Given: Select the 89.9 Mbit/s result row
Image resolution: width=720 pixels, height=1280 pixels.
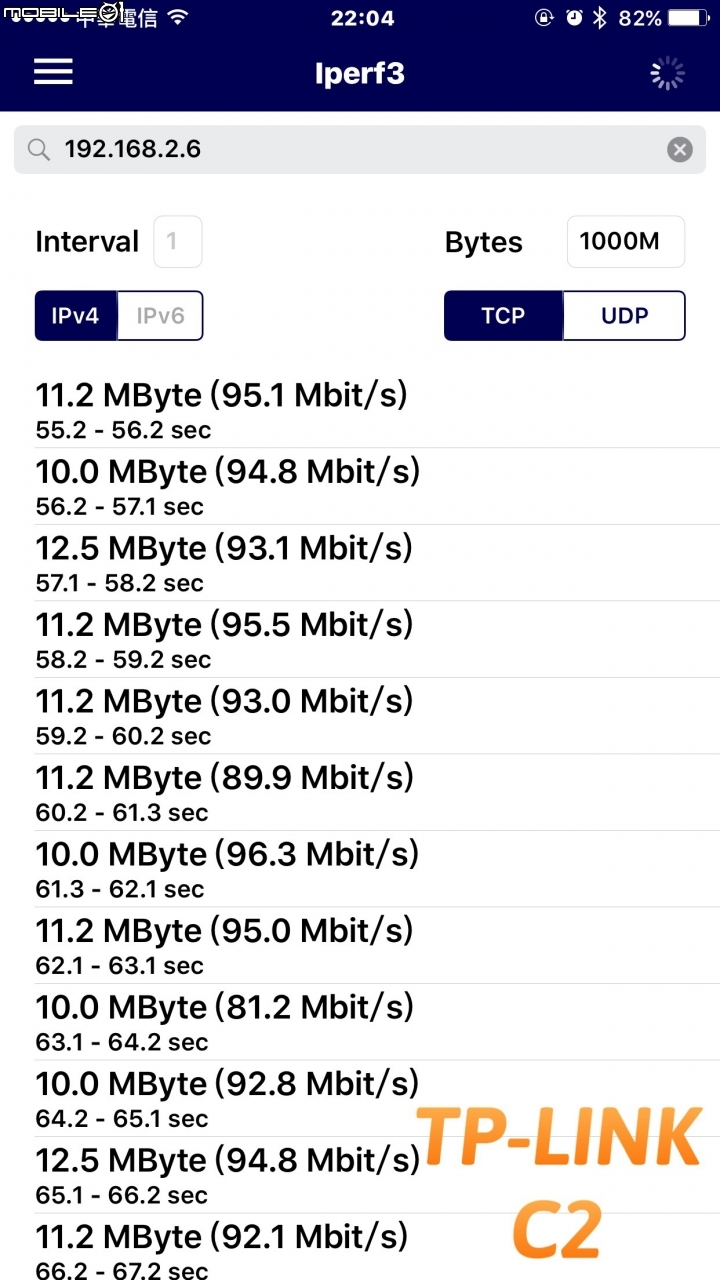Looking at the screenshot, I should pyautogui.click(x=360, y=793).
